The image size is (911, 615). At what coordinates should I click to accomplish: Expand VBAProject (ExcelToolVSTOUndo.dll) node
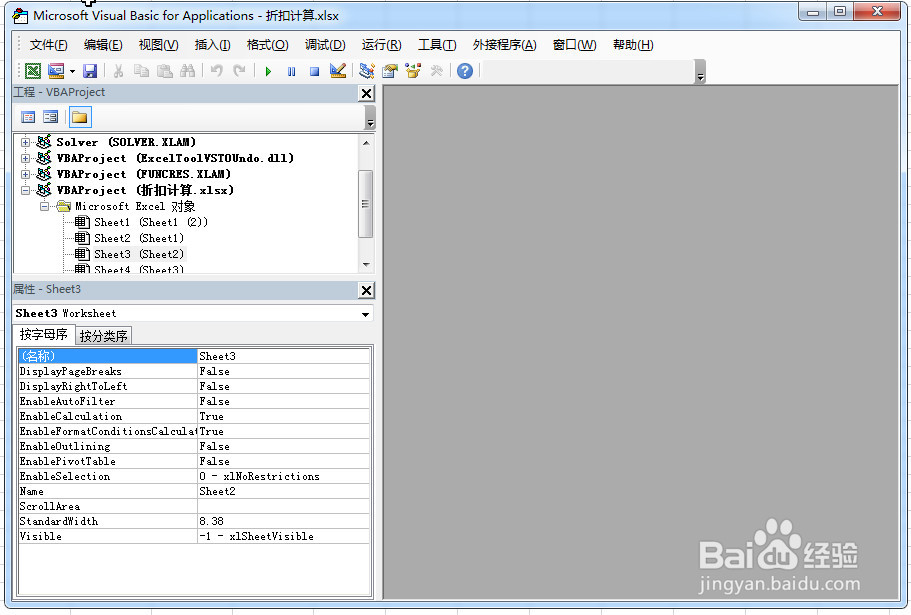pyautogui.click(x=25, y=158)
